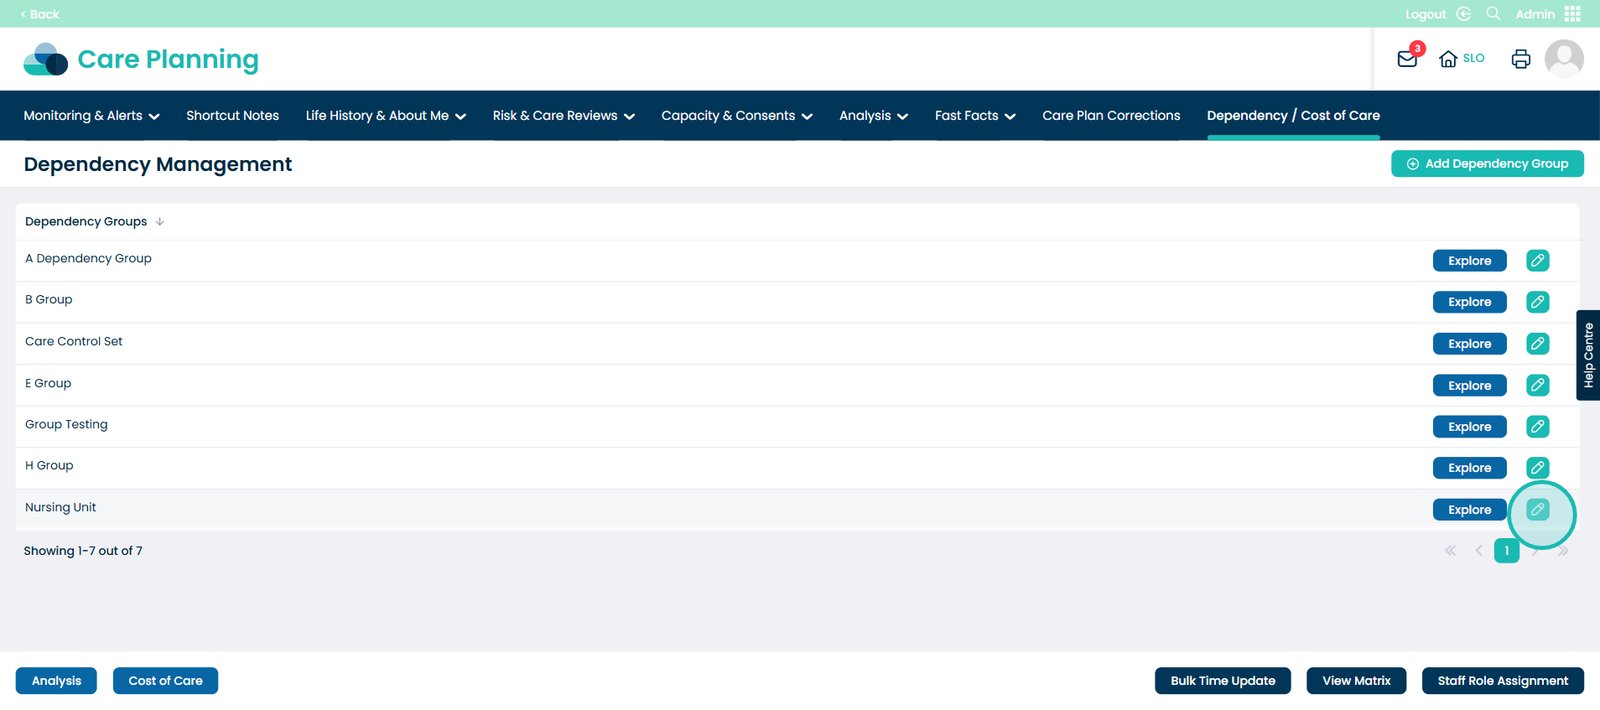
Task: Go to the Shortcut Notes tab
Action: (x=232, y=116)
